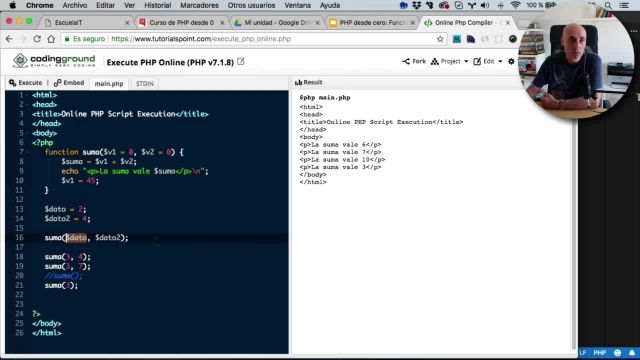Click the PHP language status indicator
This screenshot has height=360, width=640.
599,353
